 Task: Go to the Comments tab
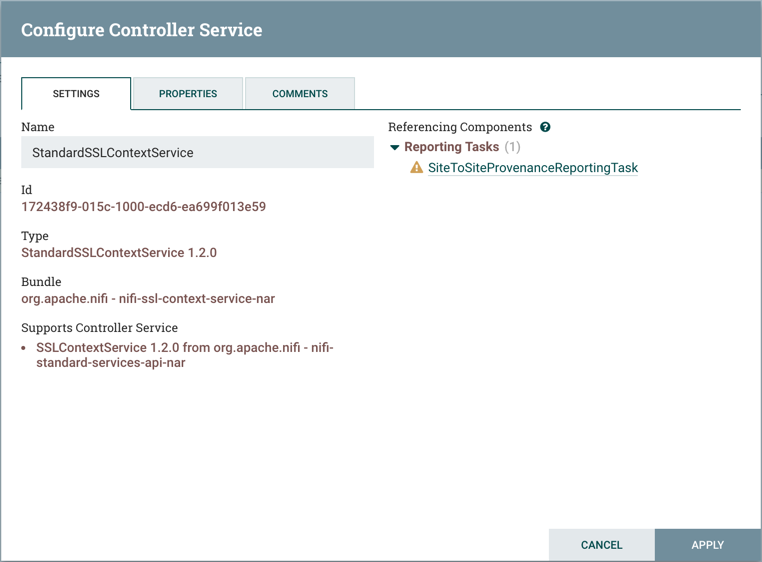click(x=300, y=94)
